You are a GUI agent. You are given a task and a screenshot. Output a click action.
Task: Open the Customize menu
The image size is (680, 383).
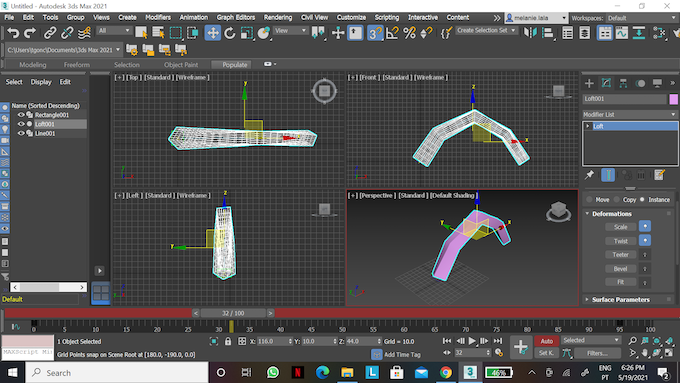[351, 18]
